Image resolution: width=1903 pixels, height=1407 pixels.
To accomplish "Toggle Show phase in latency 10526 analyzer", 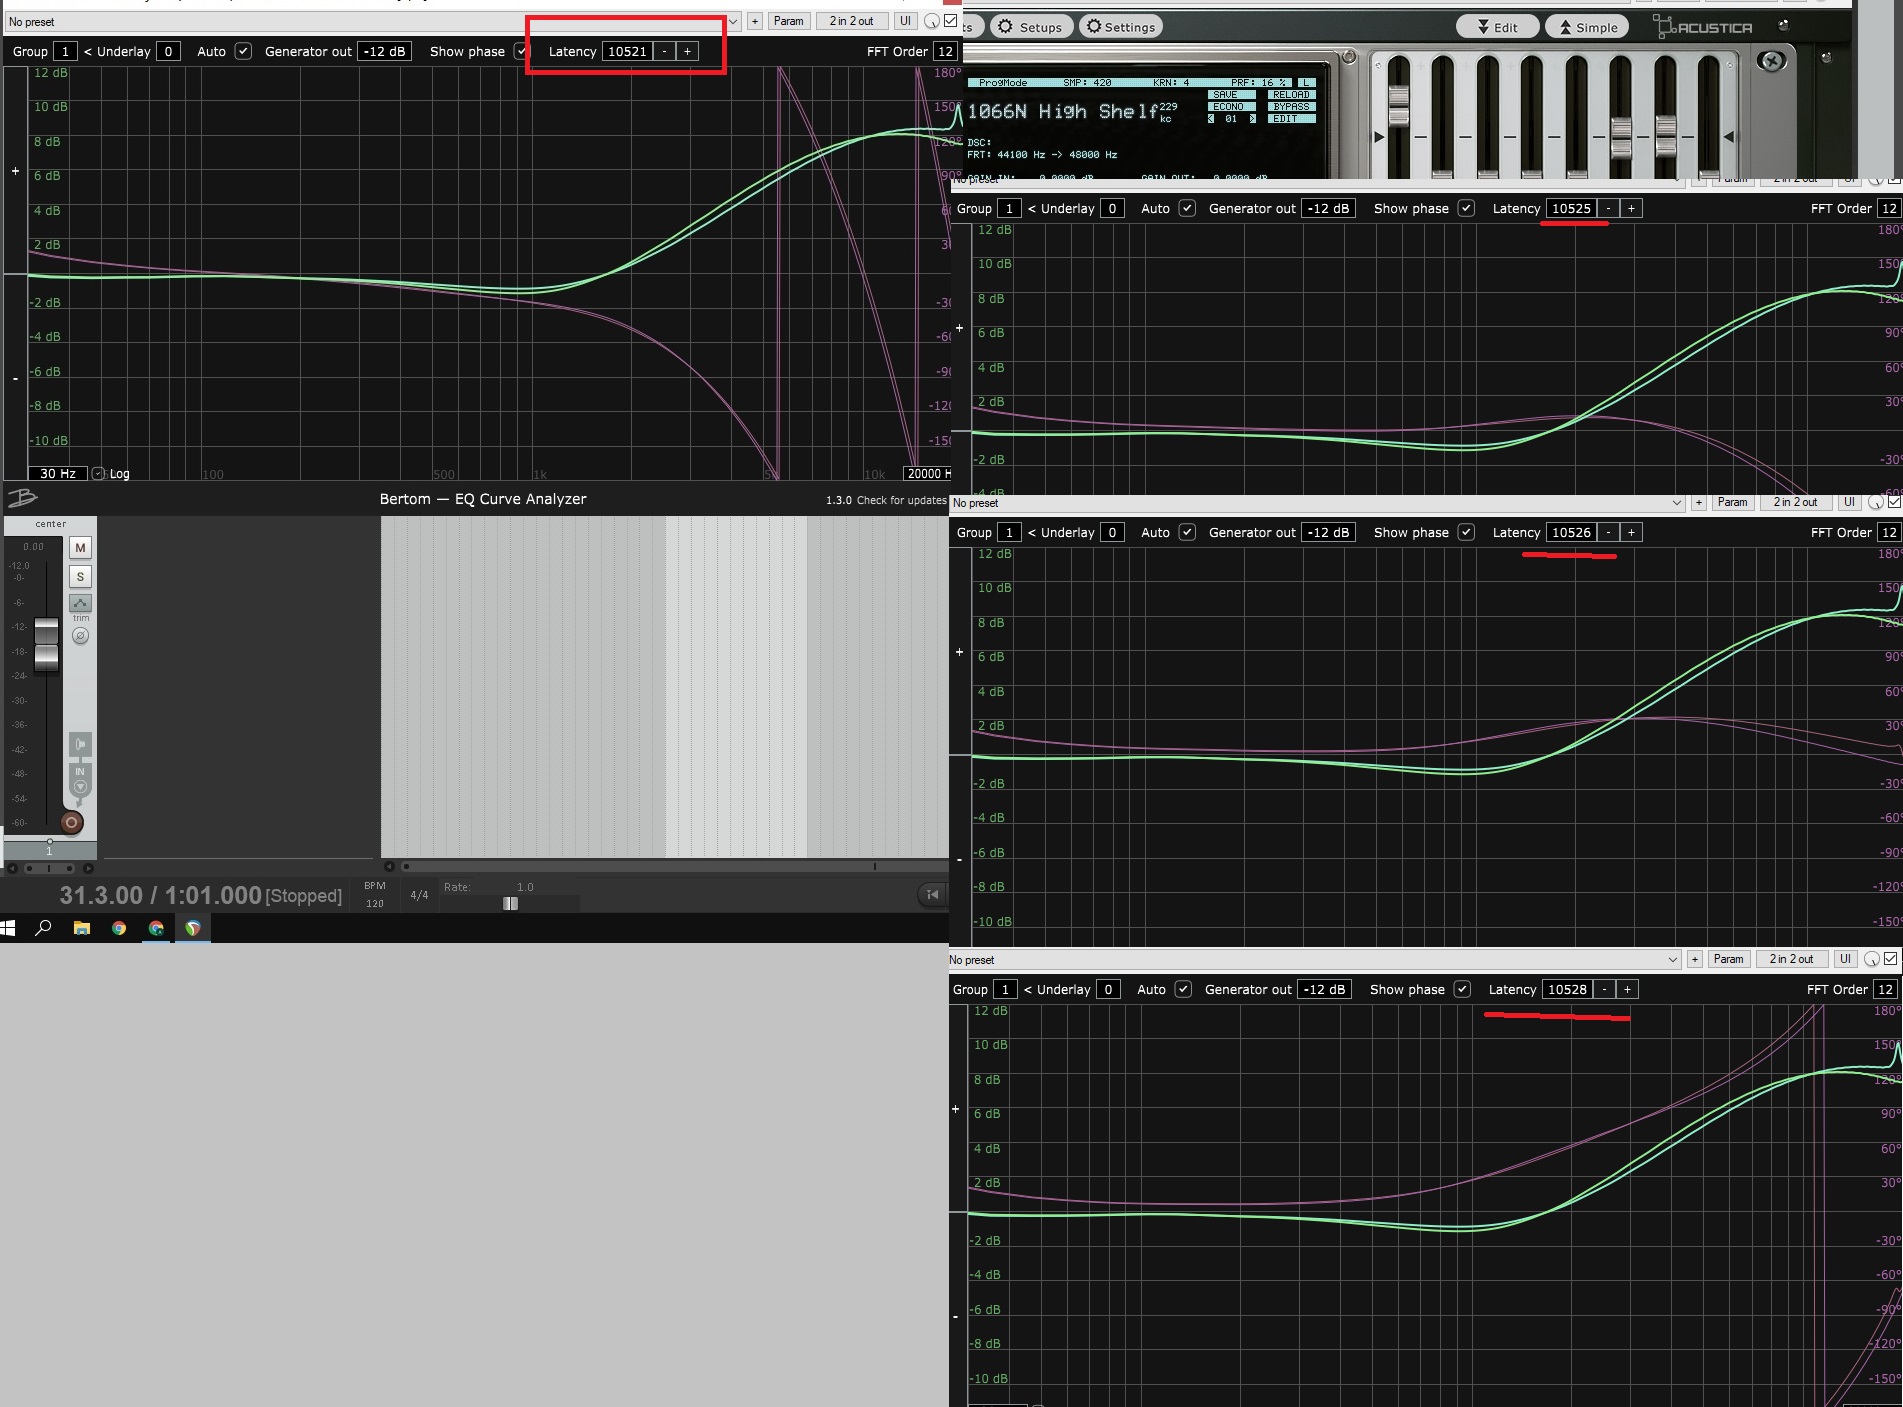I will point(1466,532).
